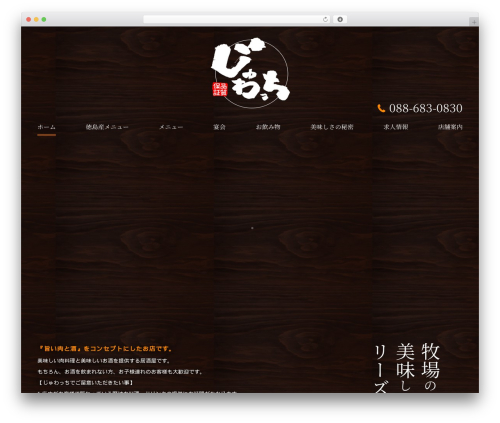Click the browser reload icon
The image size is (500, 423).
click(x=325, y=19)
